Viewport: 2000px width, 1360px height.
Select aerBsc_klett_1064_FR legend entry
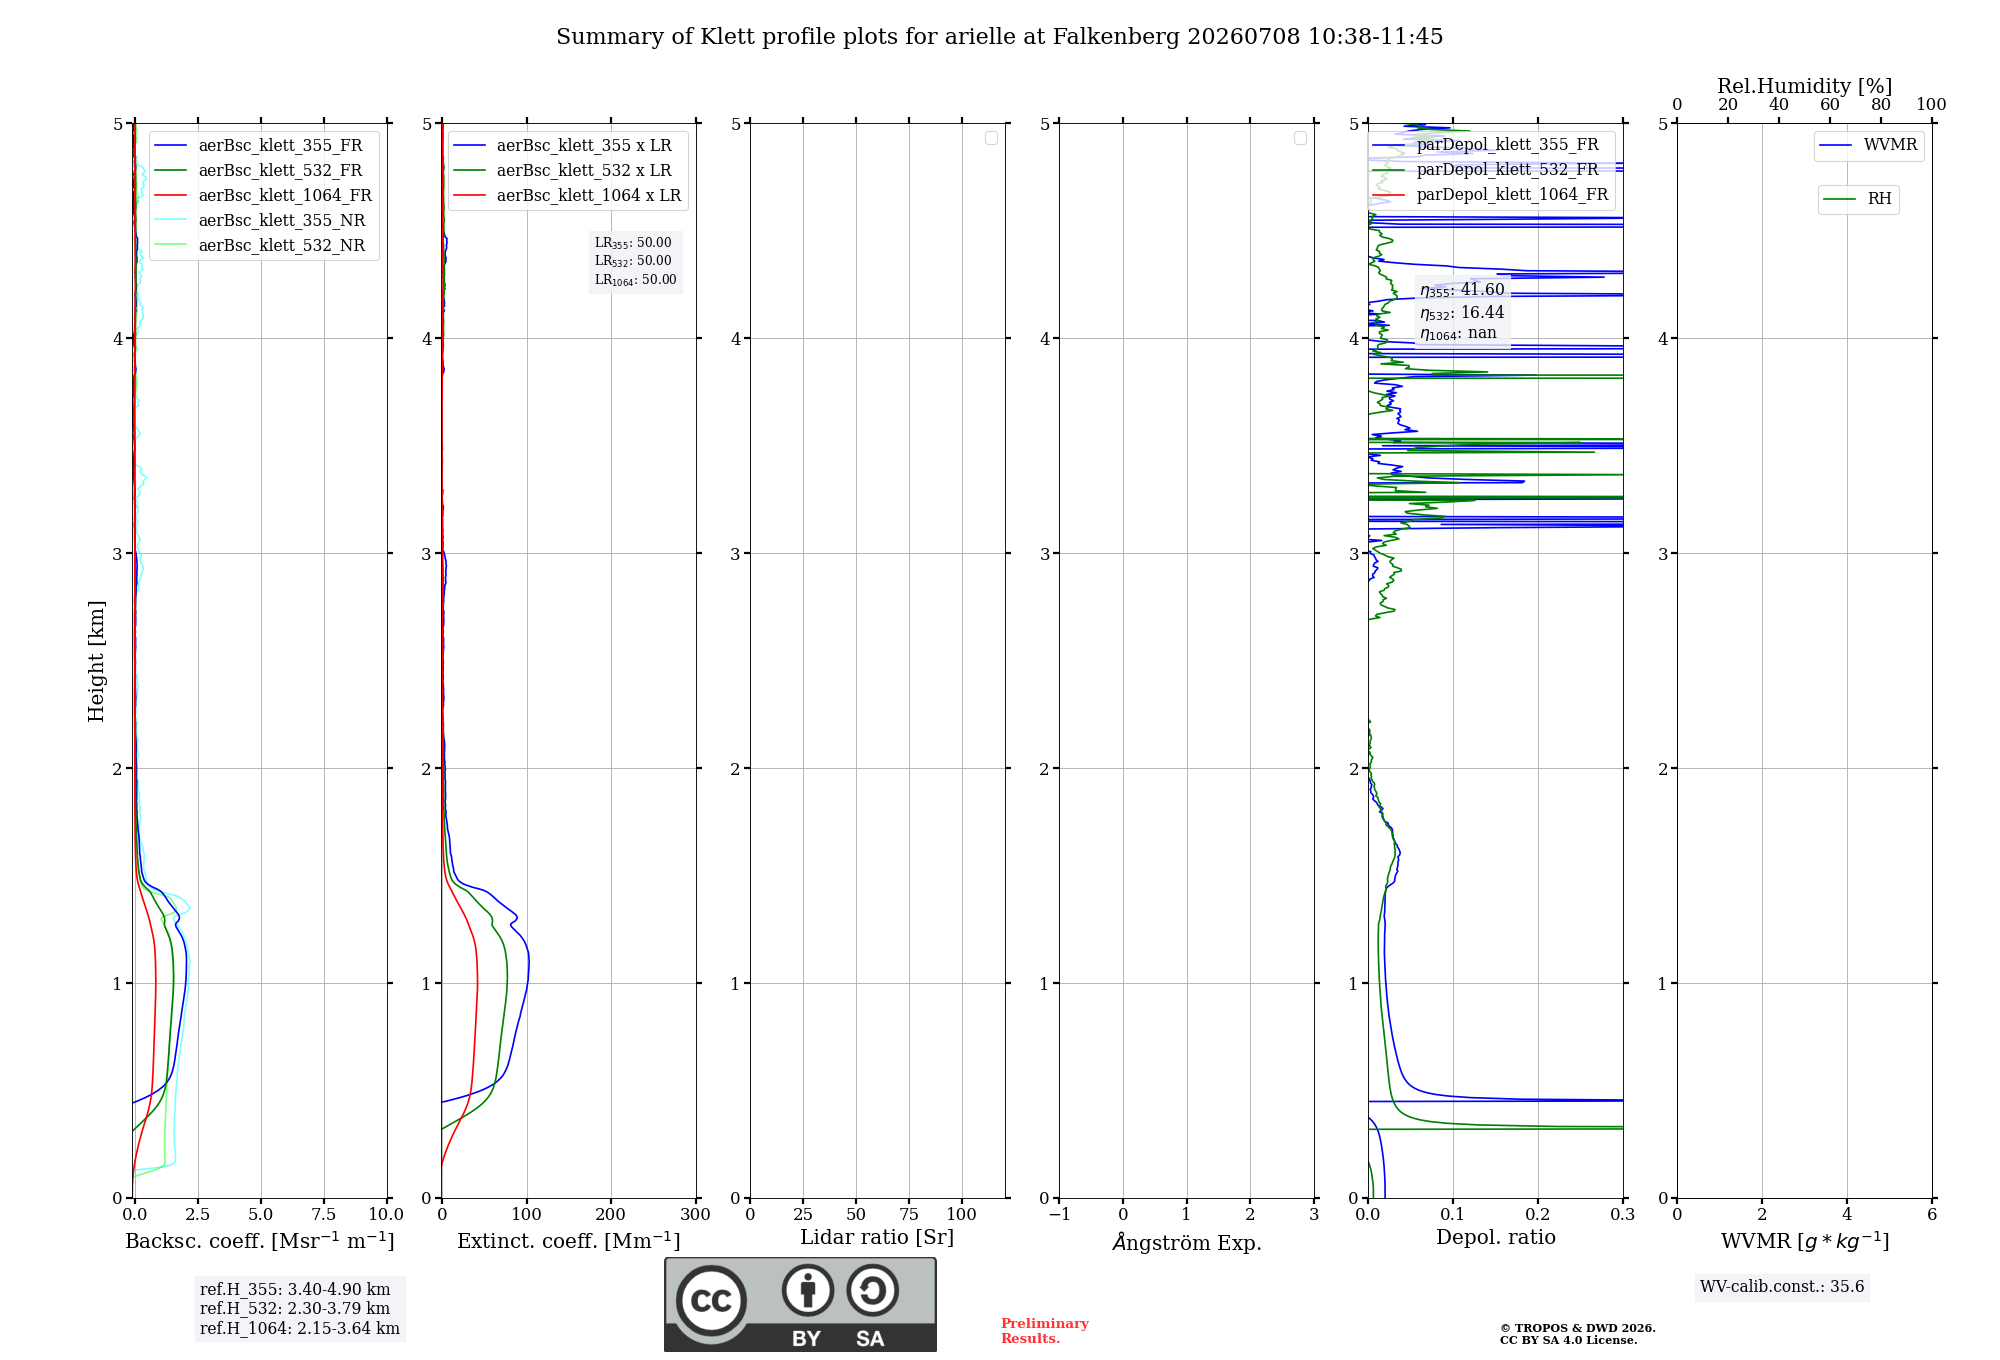click(263, 195)
